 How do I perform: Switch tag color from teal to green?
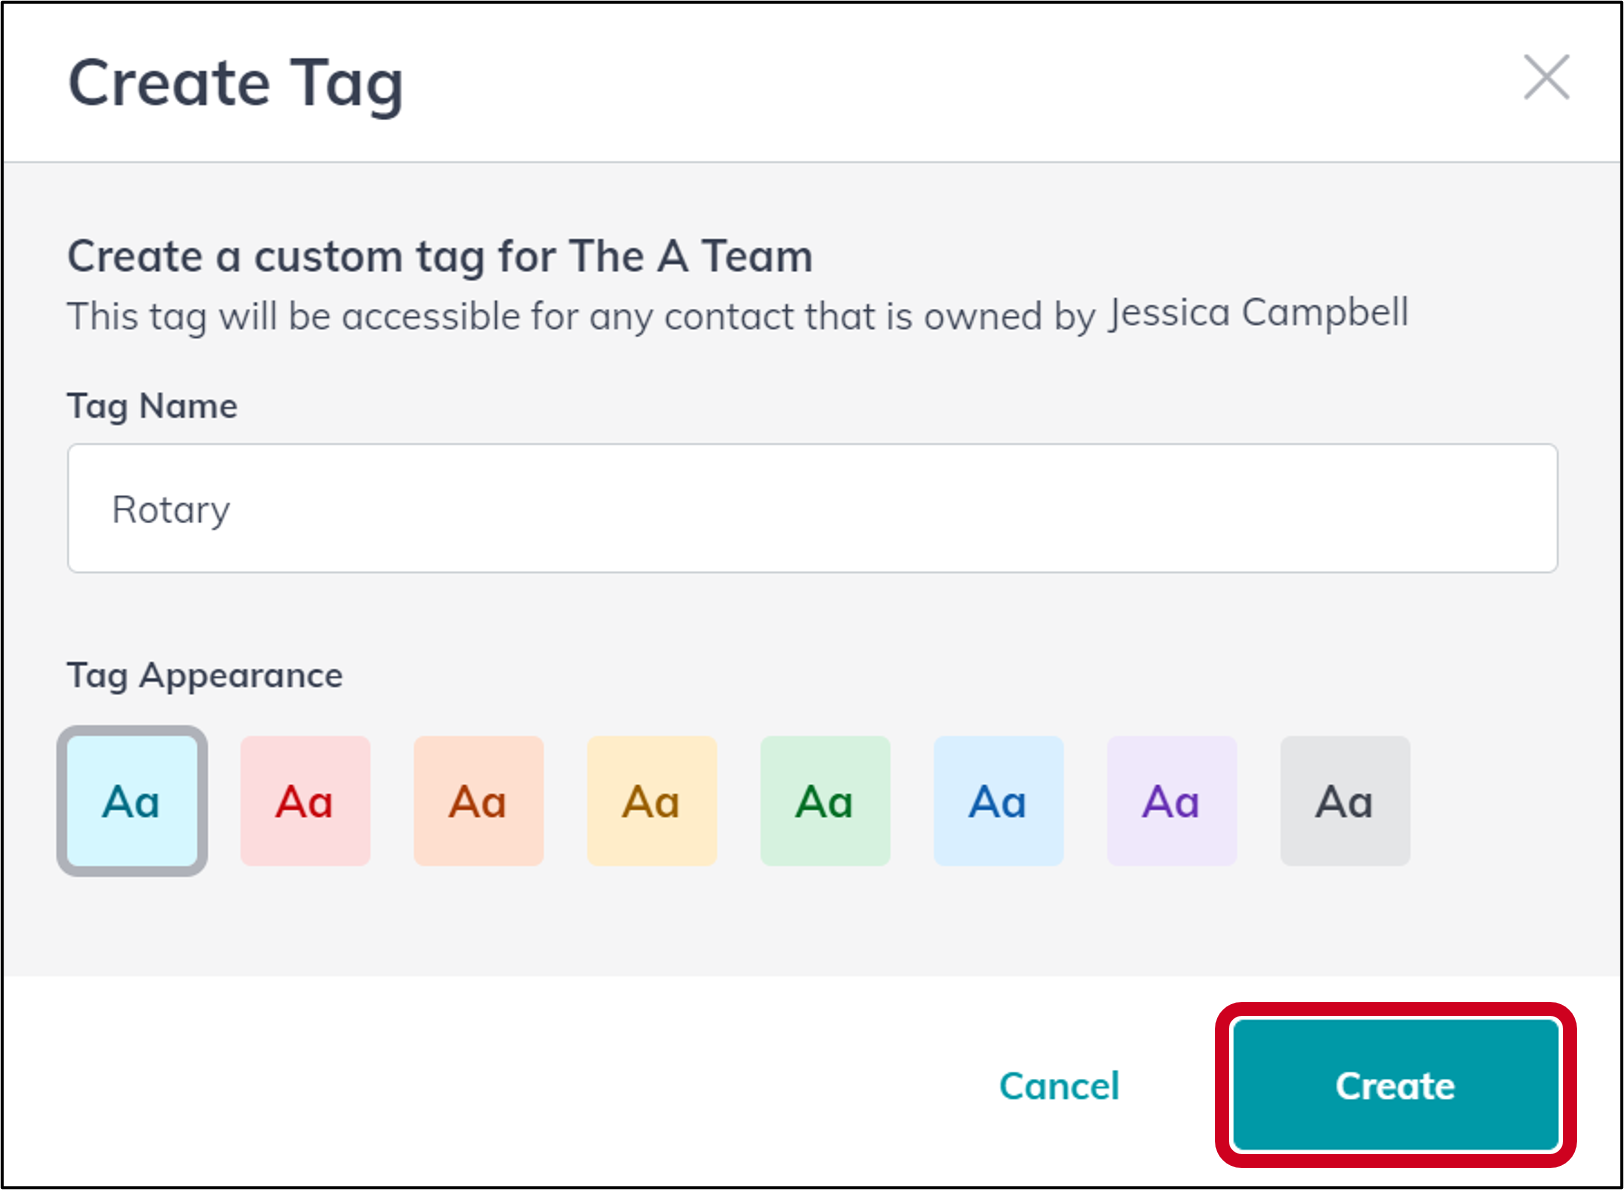(825, 800)
